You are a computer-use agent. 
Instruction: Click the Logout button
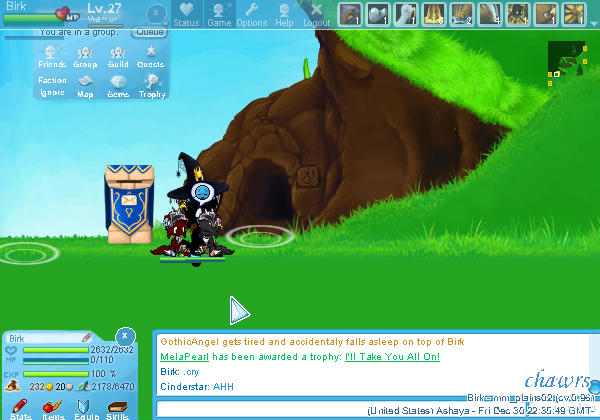[x=317, y=14]
